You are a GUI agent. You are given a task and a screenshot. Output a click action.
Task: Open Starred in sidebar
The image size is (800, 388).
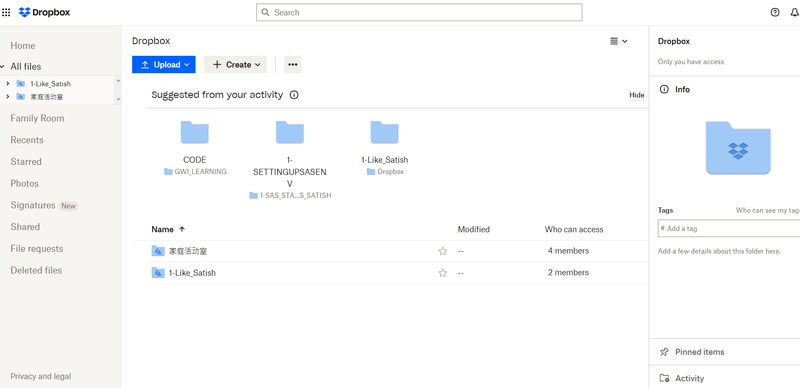point(26,162)
